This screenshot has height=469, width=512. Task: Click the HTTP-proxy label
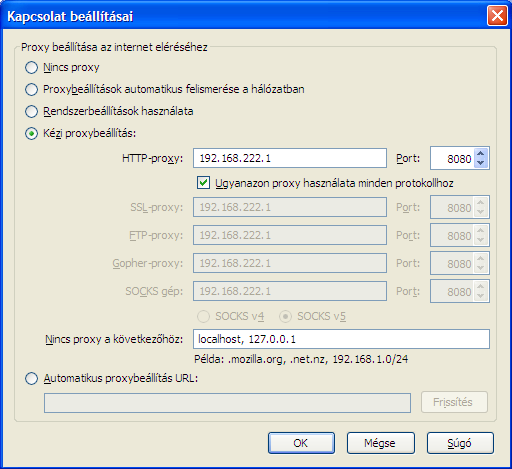[153, 158]
